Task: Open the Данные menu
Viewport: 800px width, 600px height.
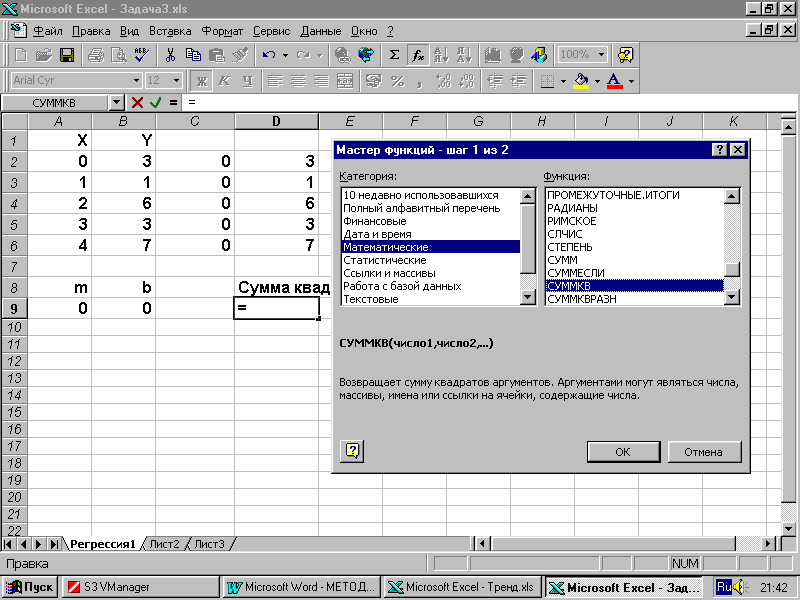Action: pos(320,31)
